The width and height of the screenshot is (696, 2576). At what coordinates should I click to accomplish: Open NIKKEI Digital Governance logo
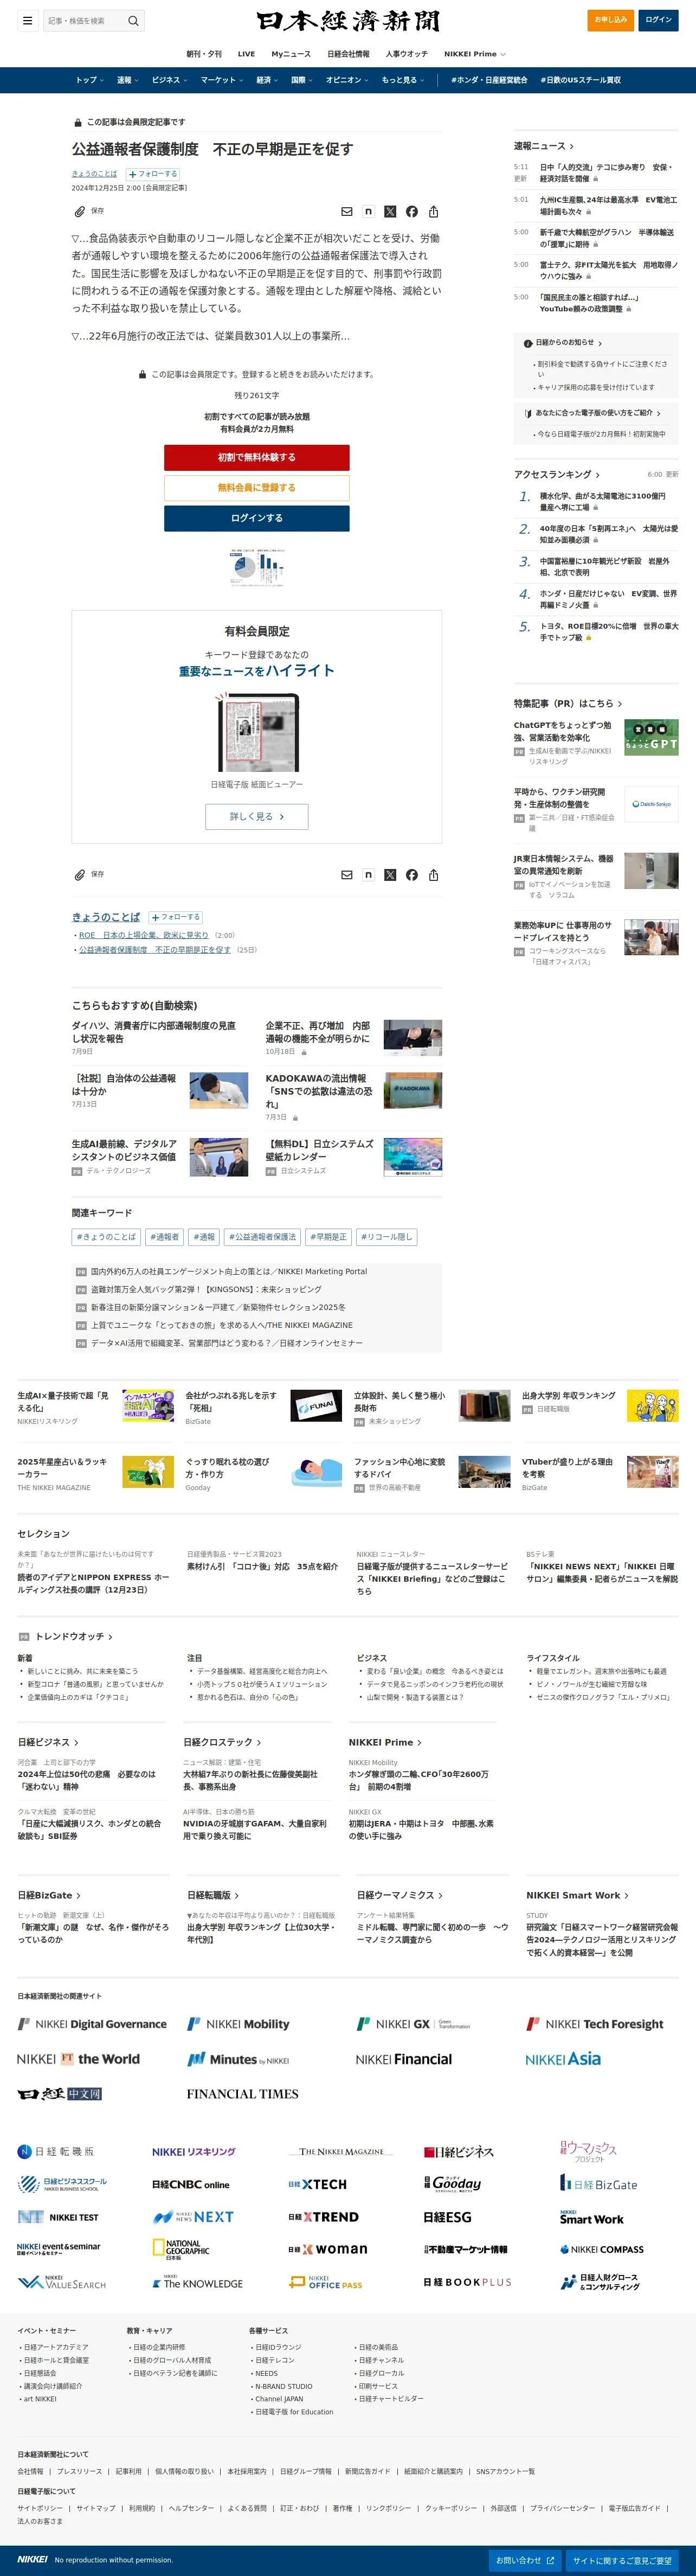pyautogui.click(x=92, y=2024)
